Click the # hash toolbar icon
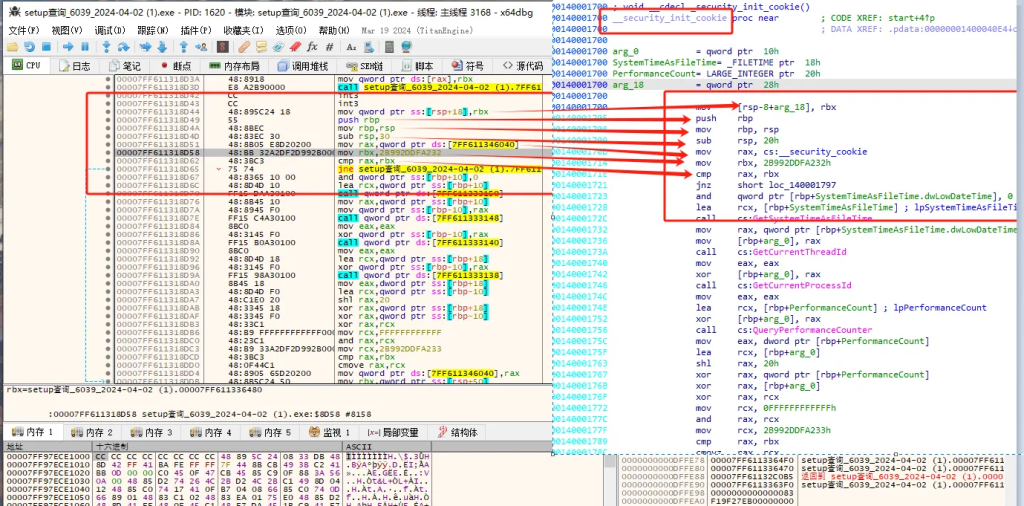1024x506 pixels. (329, 47)
